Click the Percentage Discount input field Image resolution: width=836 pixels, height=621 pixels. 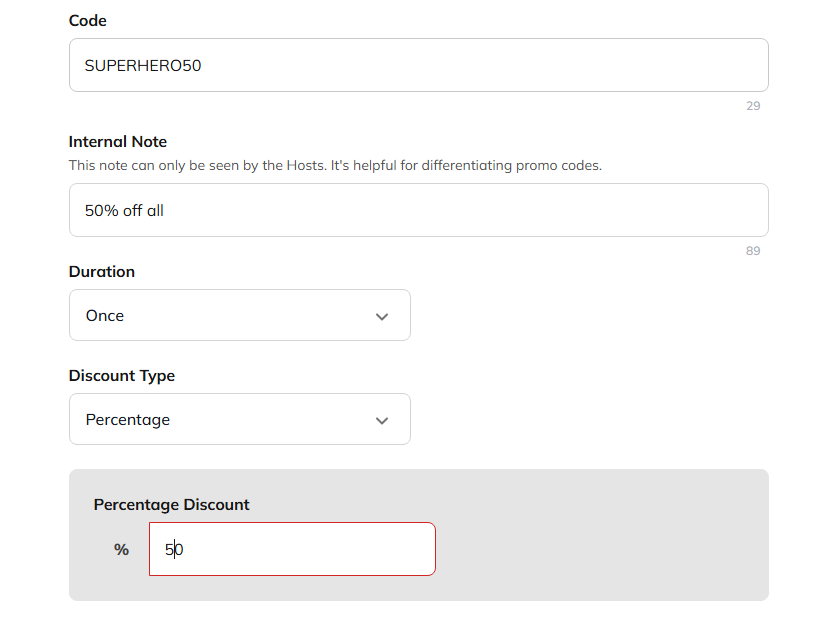point(292,549)
